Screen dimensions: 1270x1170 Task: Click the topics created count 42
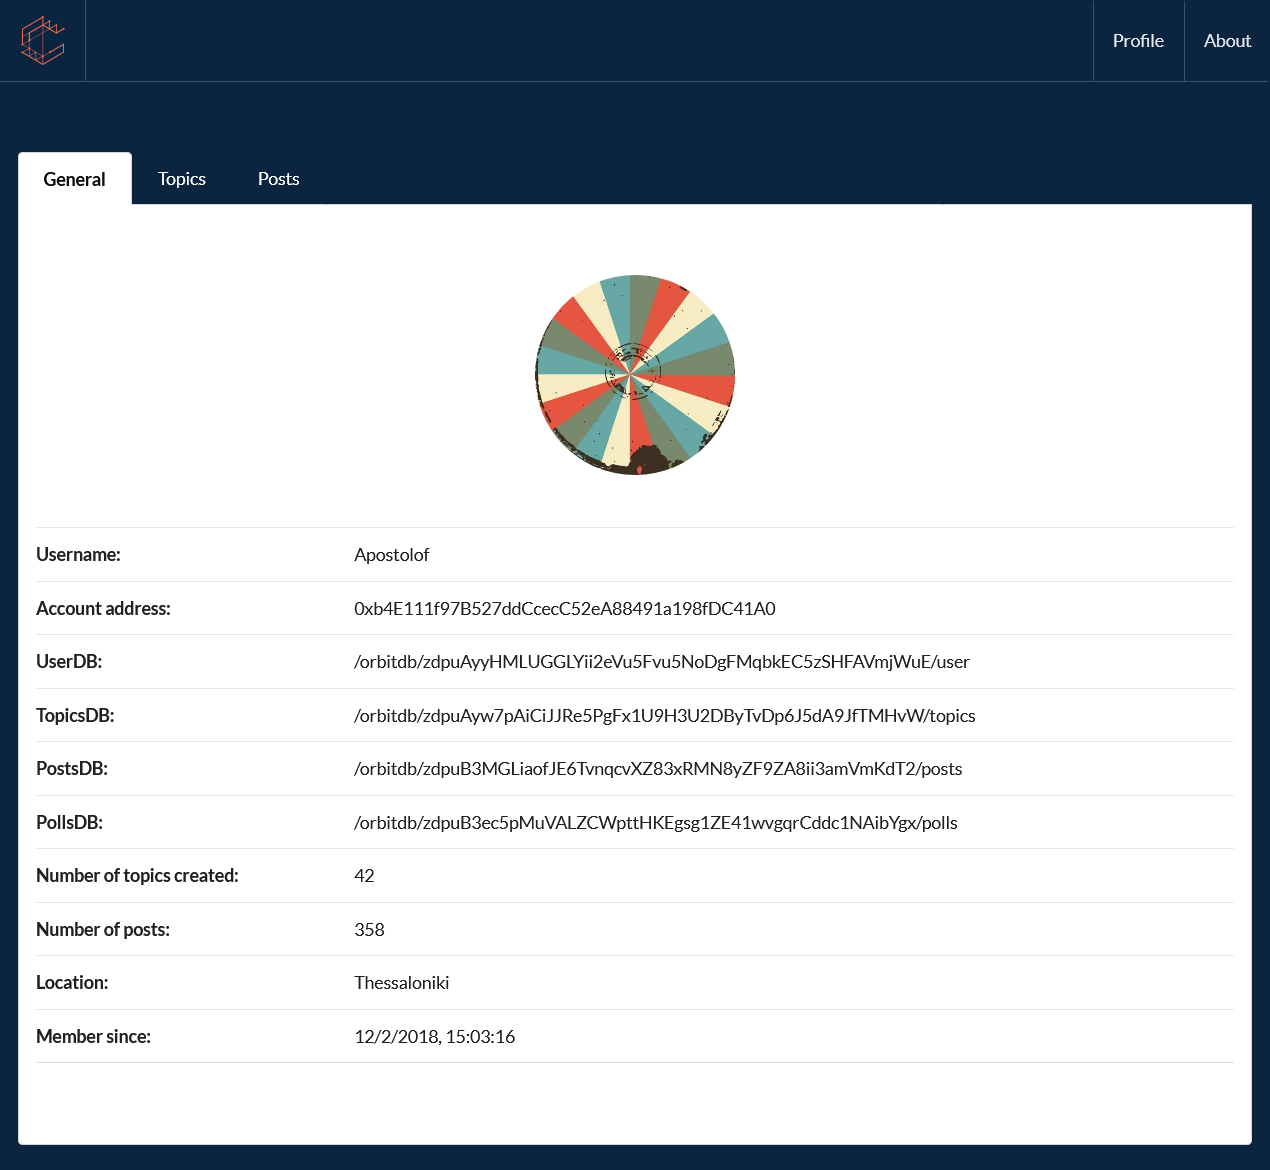coord(364,876)
